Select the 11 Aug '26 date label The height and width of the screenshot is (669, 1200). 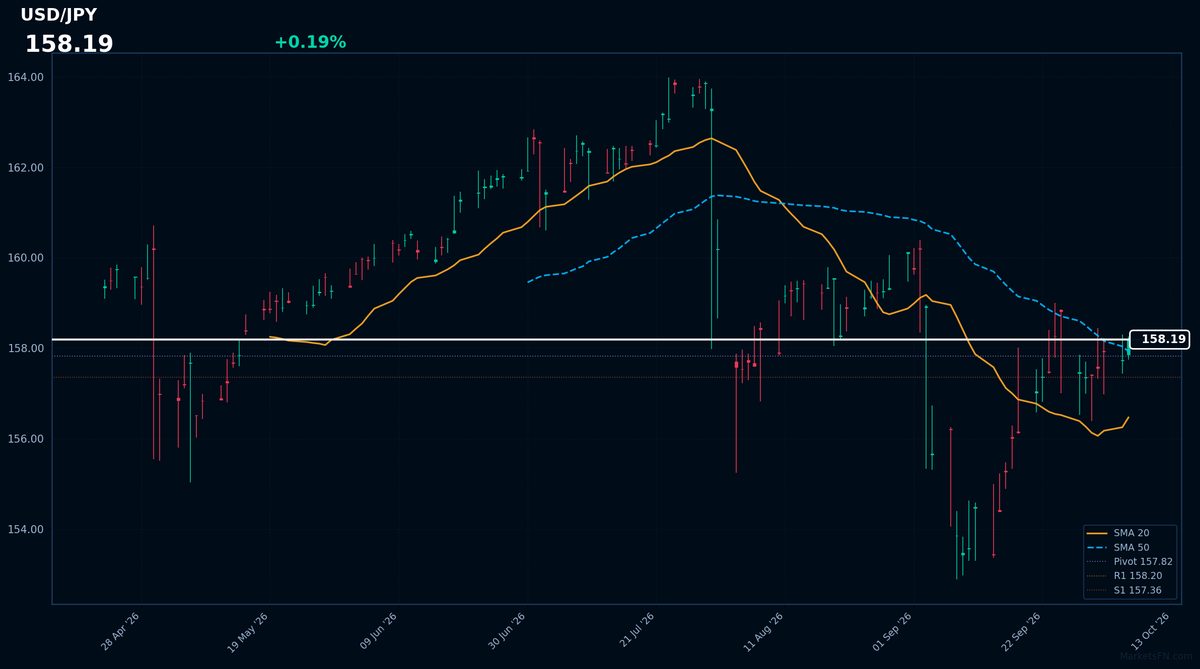coord(764,632)
